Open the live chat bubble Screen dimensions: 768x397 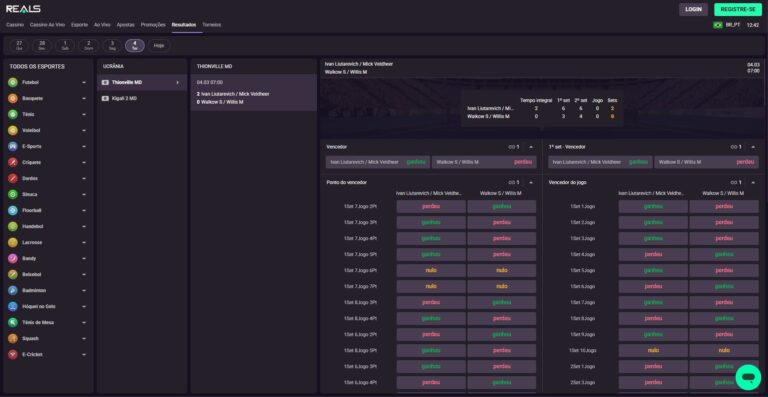coord(748,377)
